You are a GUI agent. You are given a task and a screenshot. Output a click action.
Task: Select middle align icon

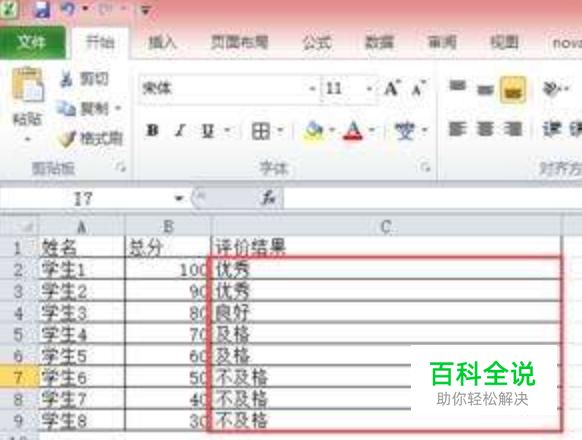click(x=485, y=89)
